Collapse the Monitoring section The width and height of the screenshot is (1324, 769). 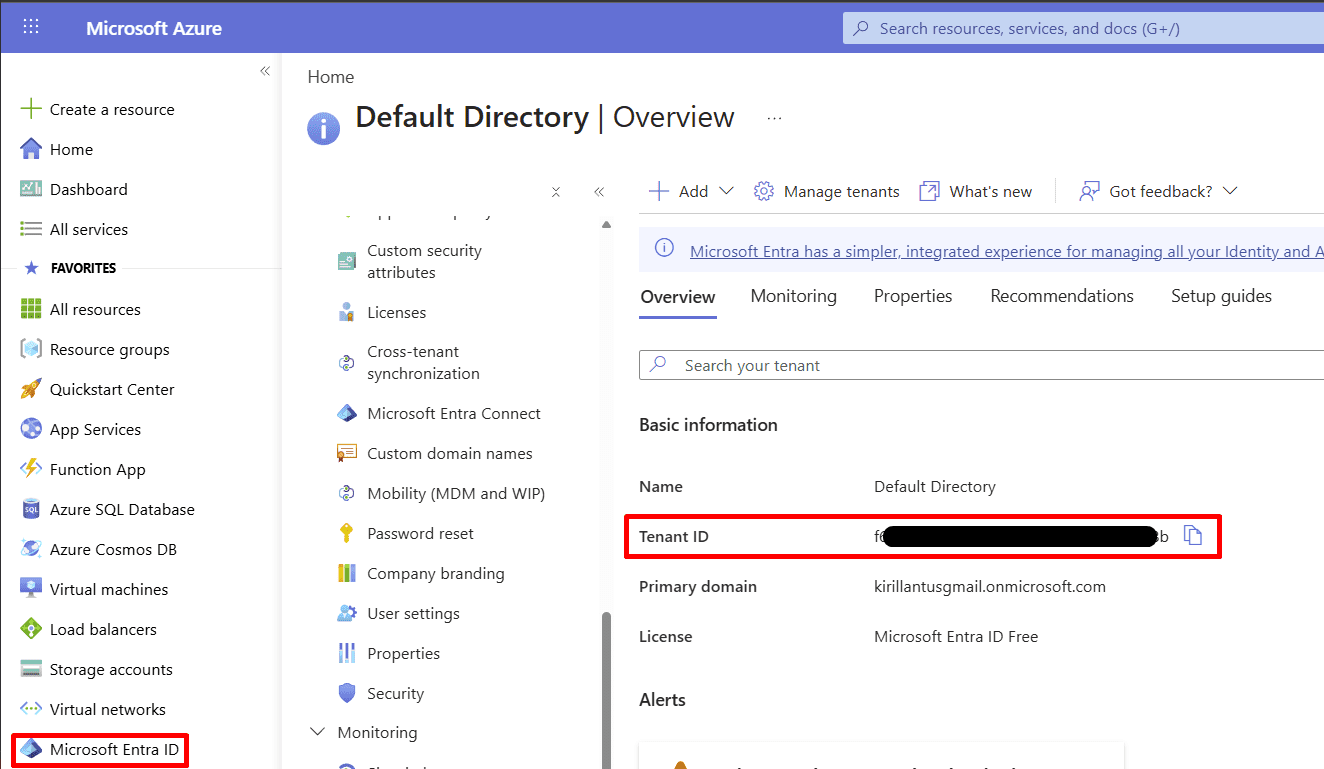pos(318,732)
